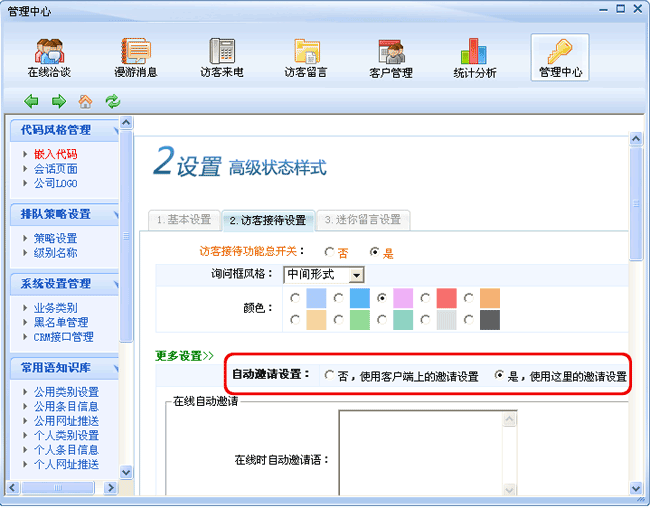Open CRM接口管理 in sidebar
Image resolution: width=650 pixels, height=508 pixels.
[63, 337]
